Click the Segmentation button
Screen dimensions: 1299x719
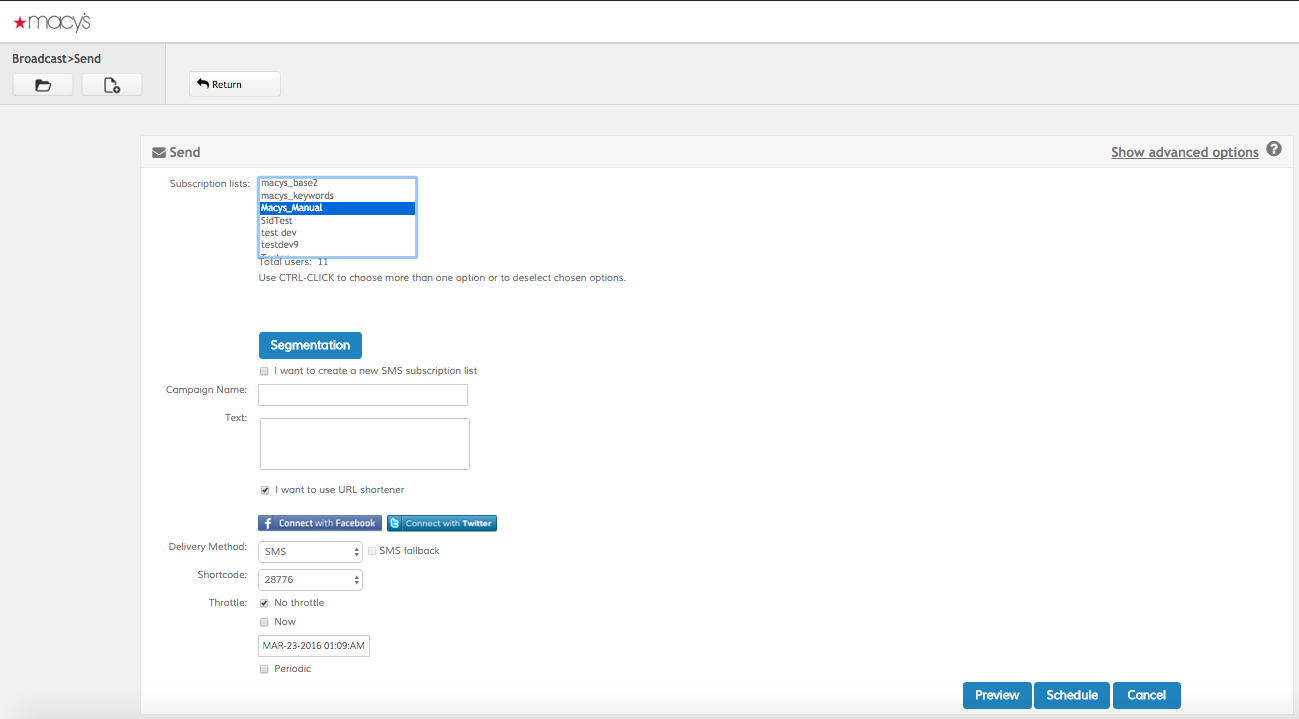click(310, 345)
